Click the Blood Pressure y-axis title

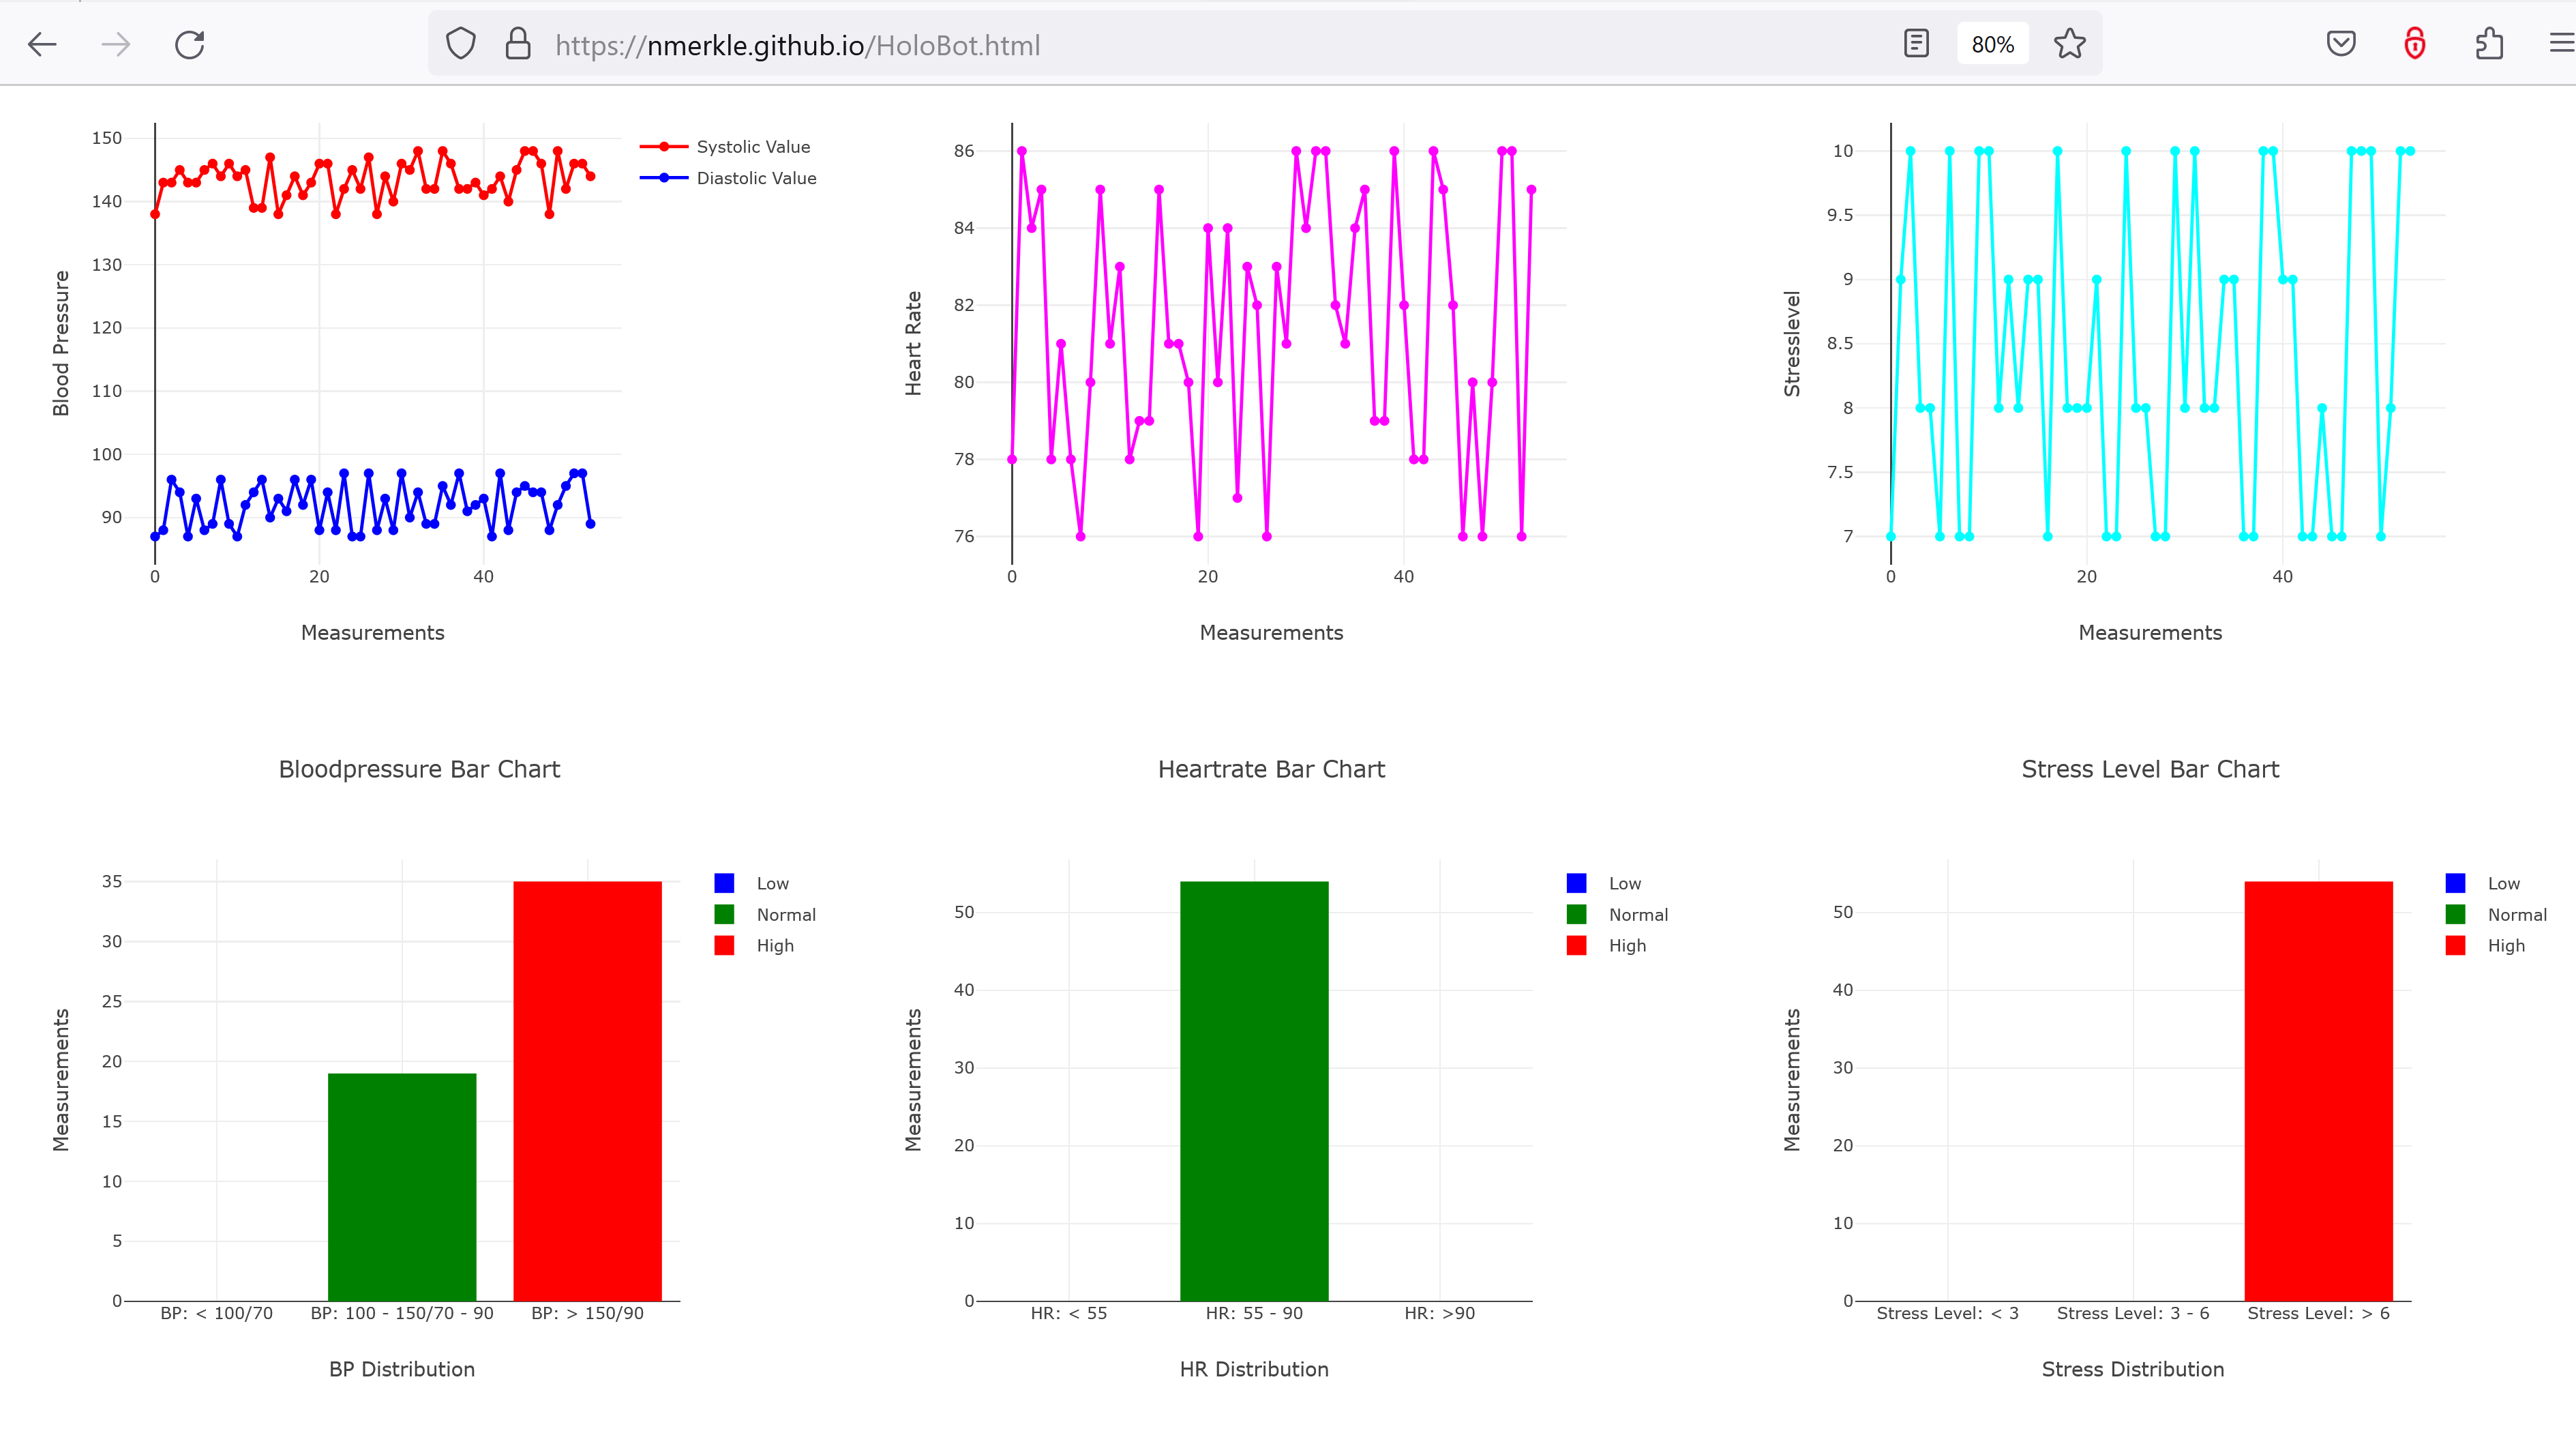[x=61, y=343]
